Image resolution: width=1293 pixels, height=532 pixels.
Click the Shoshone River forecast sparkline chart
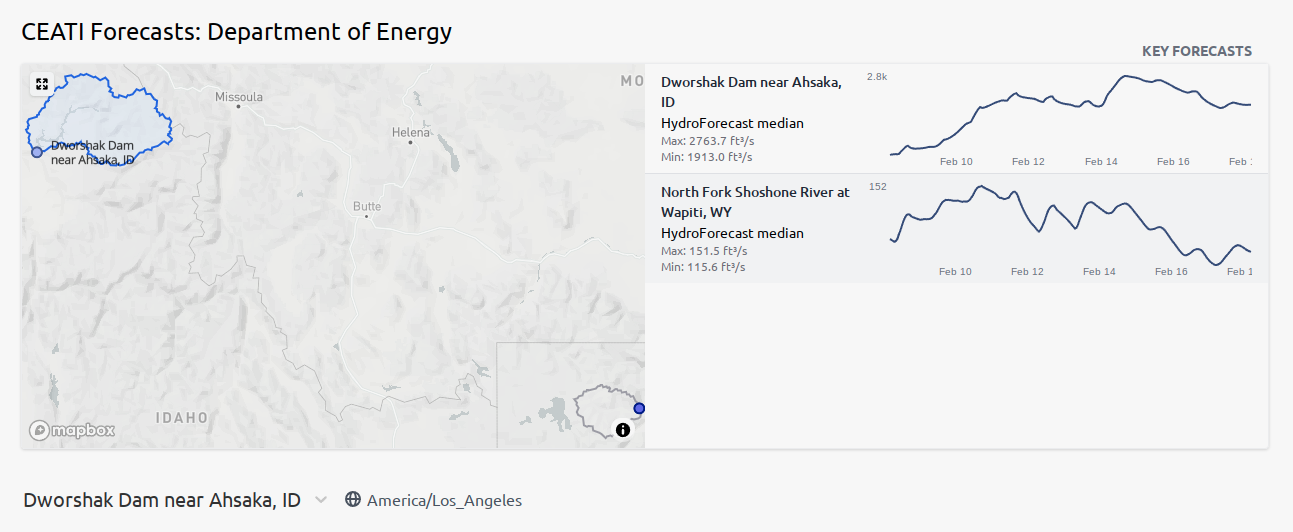(x=1070, y=226)
